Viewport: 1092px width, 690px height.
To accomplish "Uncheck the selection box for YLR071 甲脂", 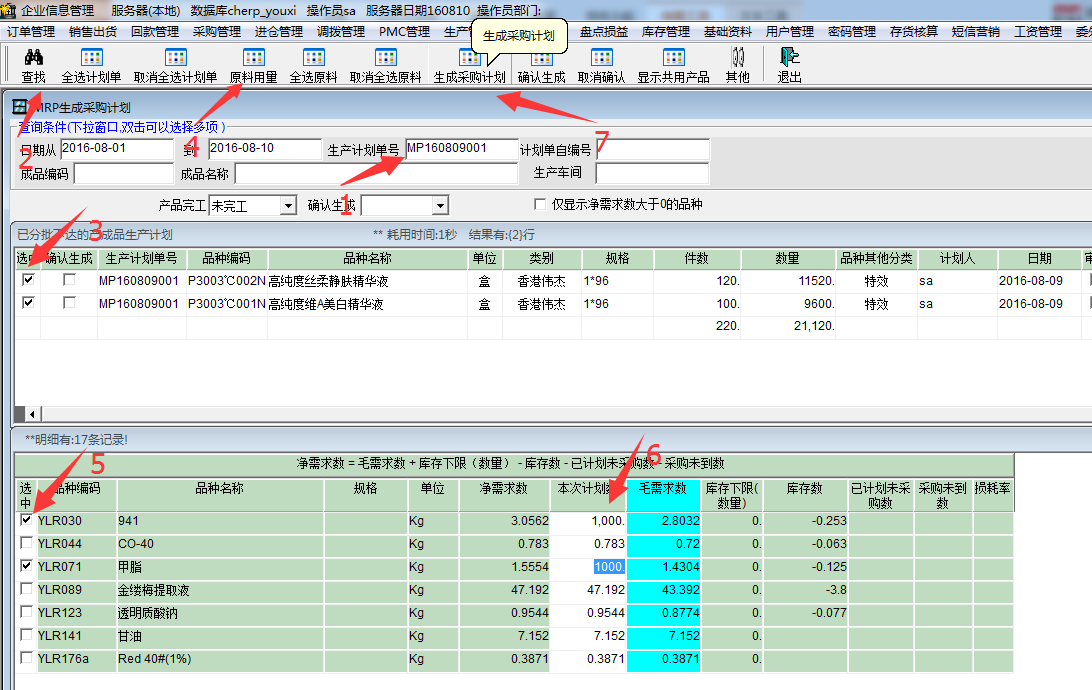I will pos(27,566).
